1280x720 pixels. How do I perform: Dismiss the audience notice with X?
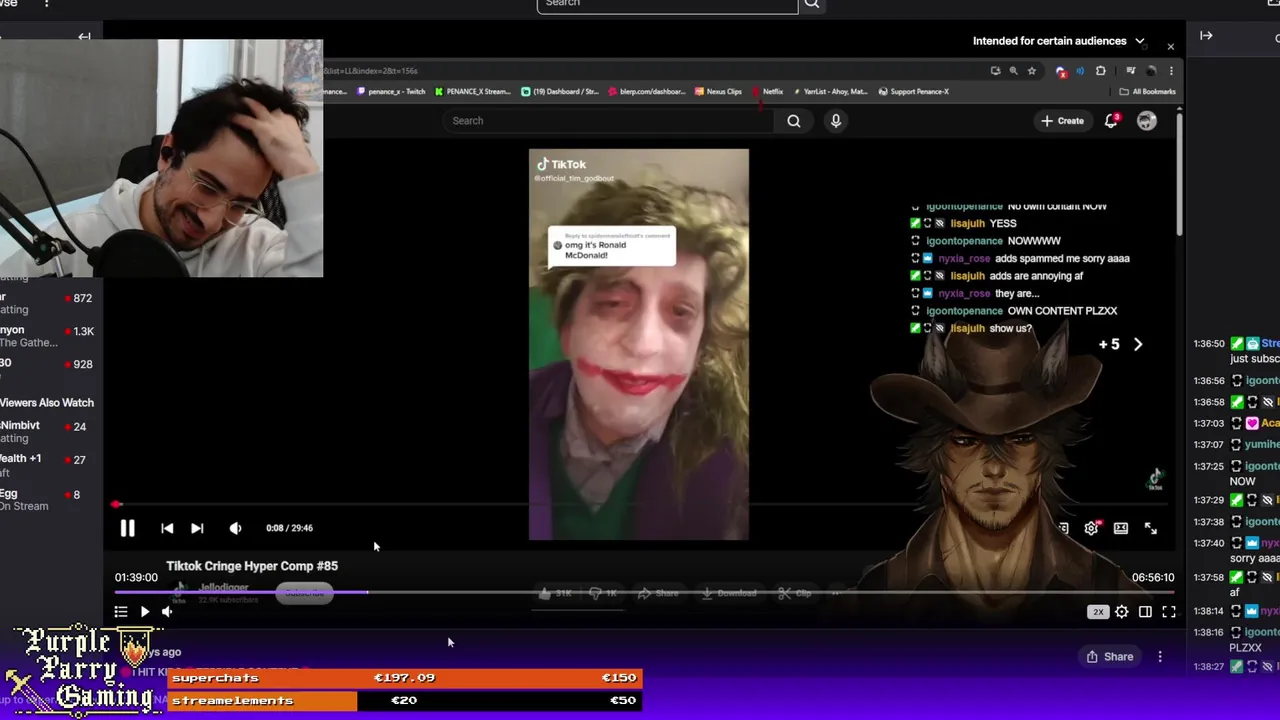[x=1170, y=46]
